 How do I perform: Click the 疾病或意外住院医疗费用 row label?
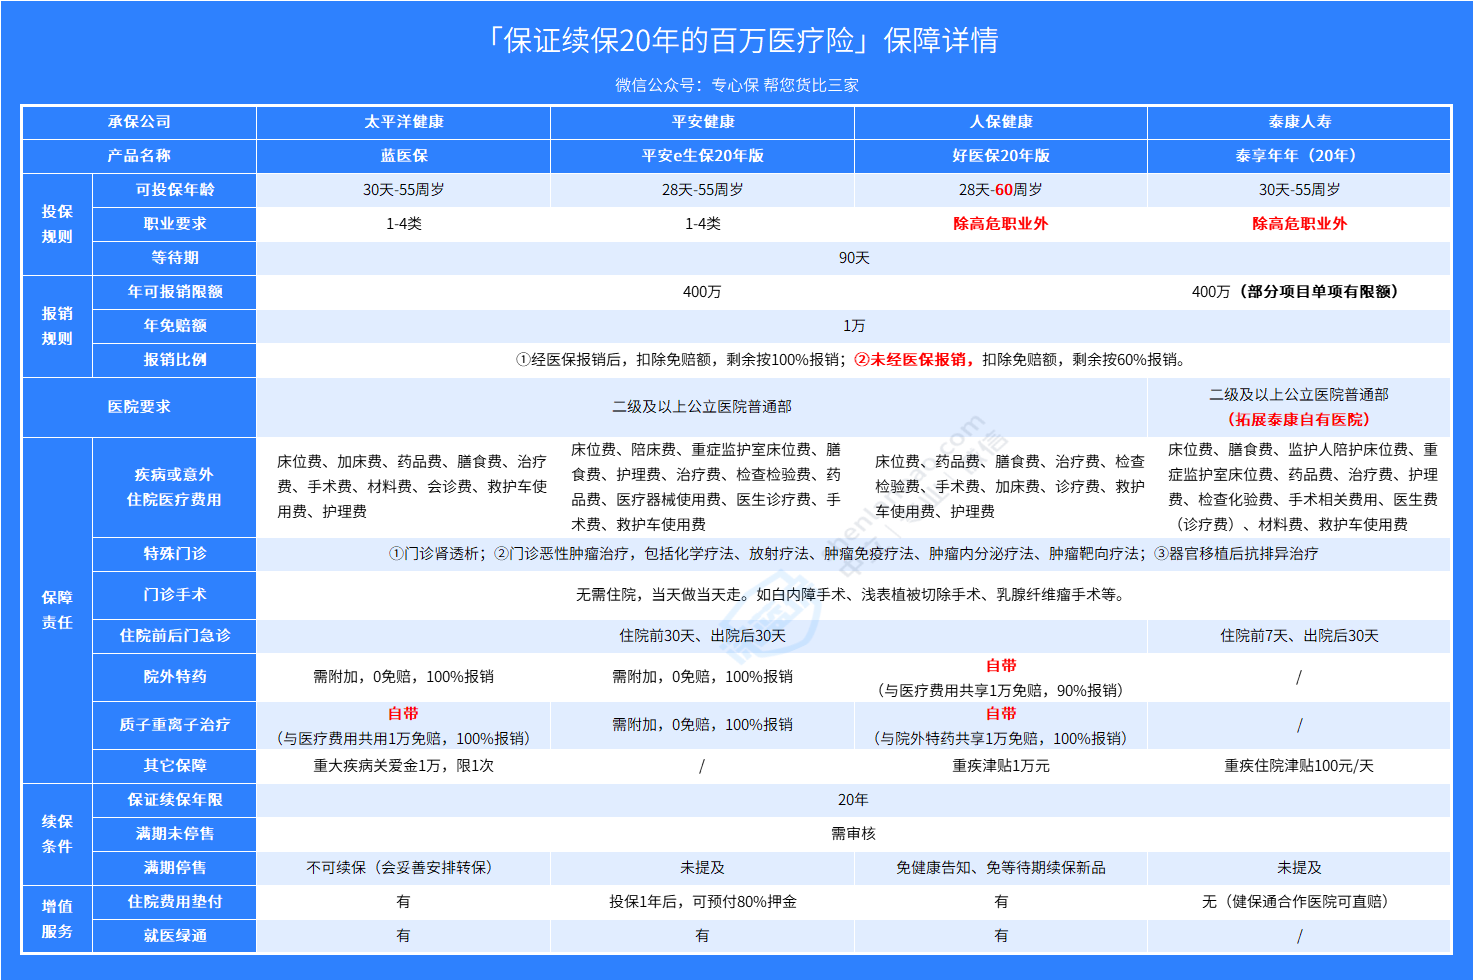point(175,487)
